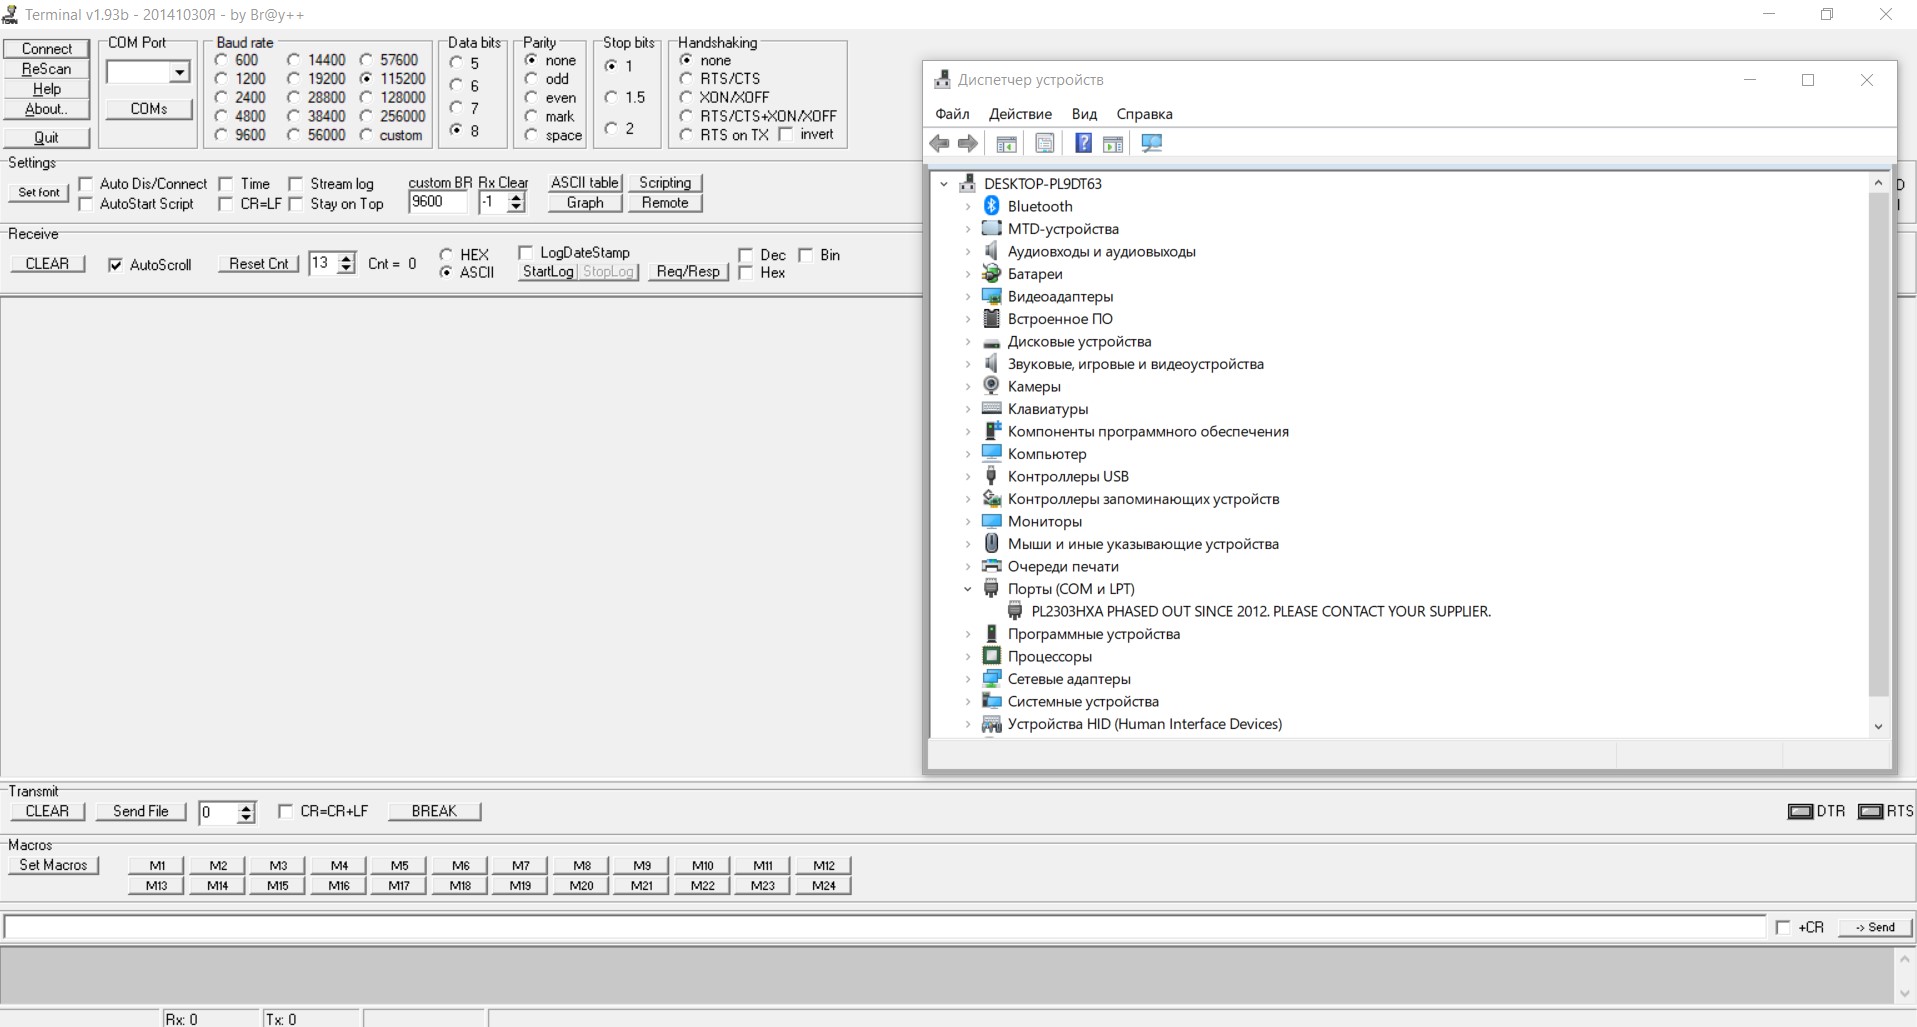Select the PL2303HXA port device icon

[1015, 611]
